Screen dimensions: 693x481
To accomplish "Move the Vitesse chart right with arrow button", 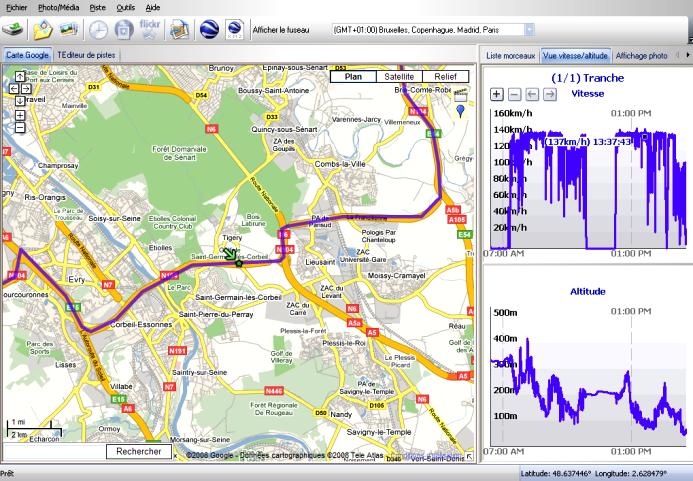I will point(550,94).
